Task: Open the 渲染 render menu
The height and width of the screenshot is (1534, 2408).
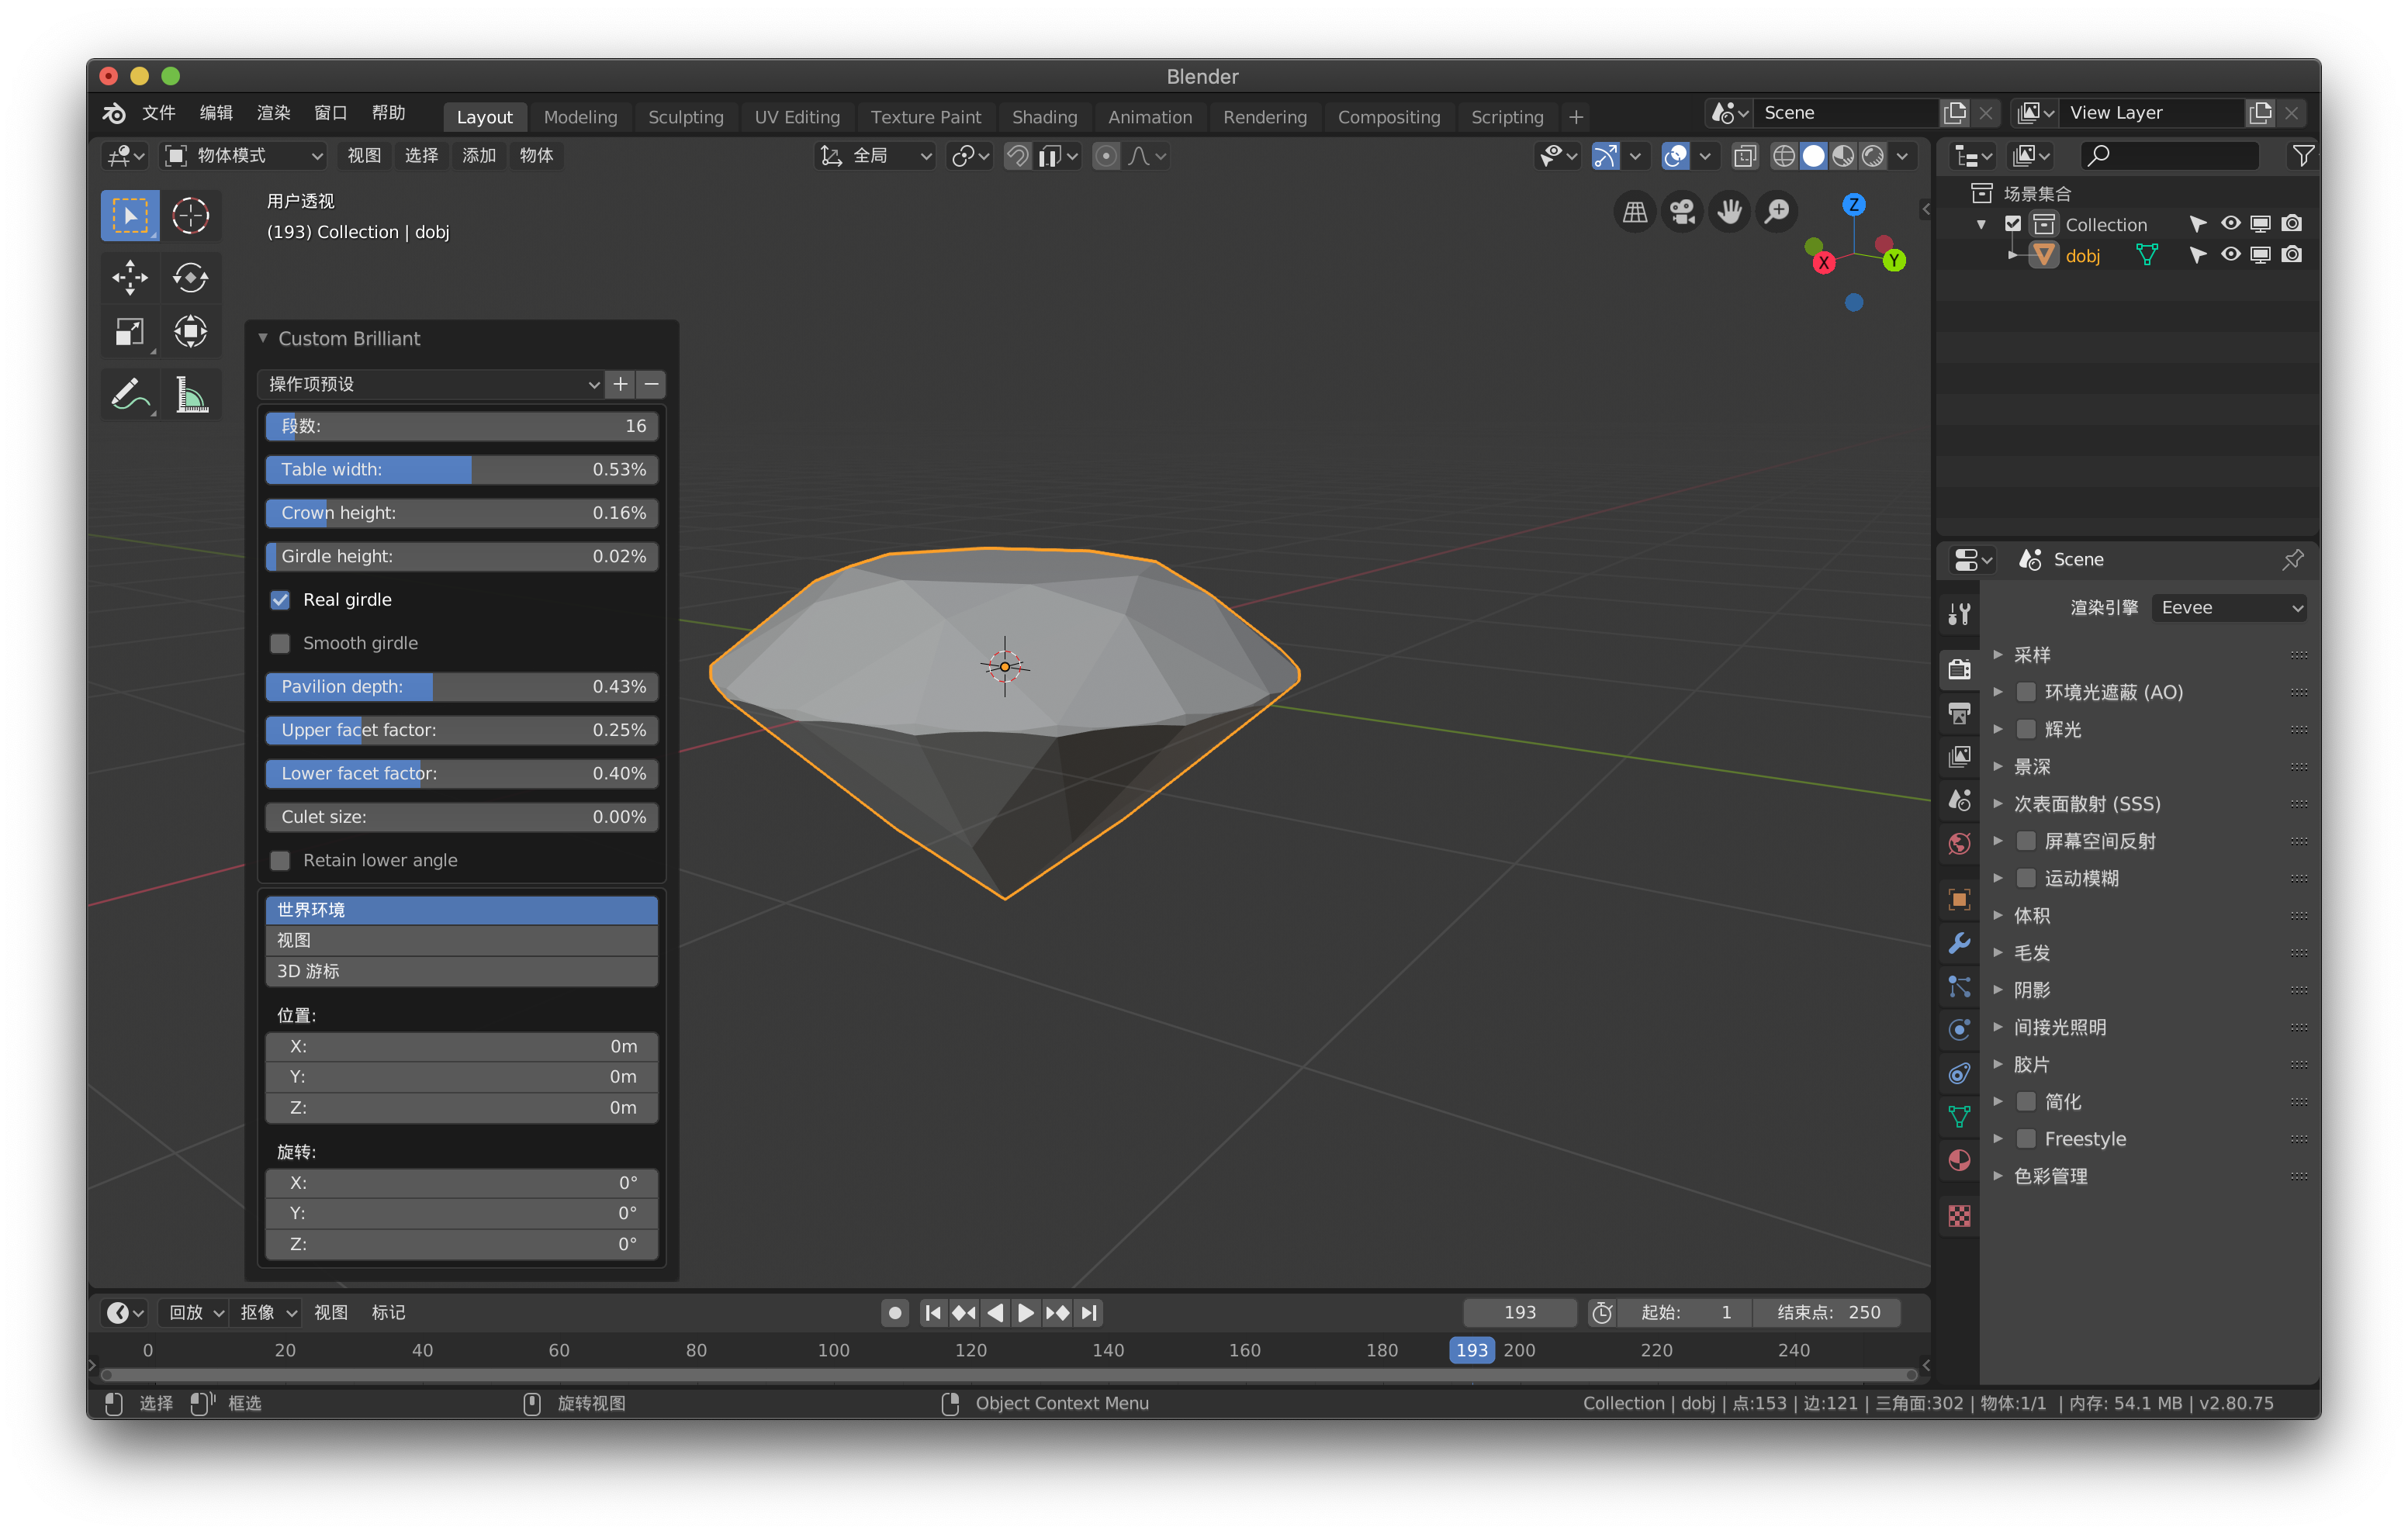Action: (273, 113)
